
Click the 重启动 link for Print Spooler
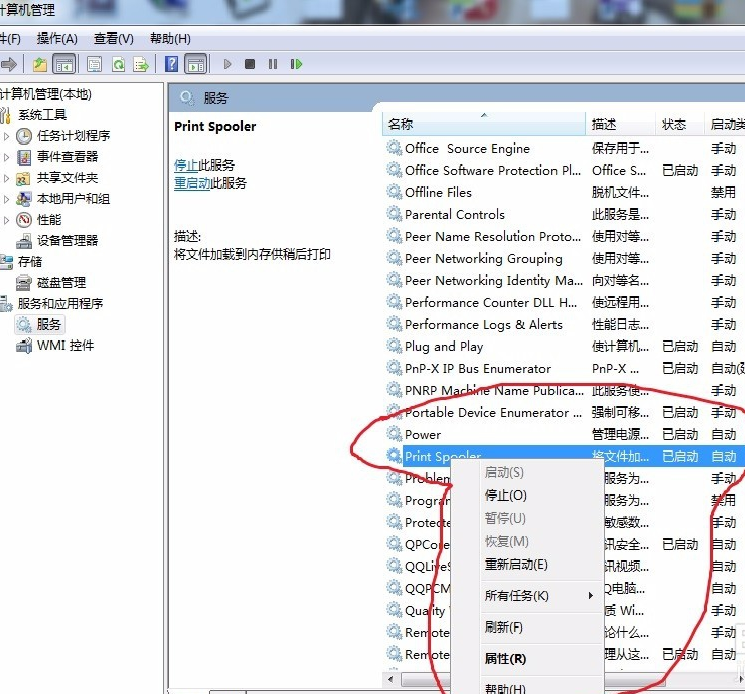[192, 184]
